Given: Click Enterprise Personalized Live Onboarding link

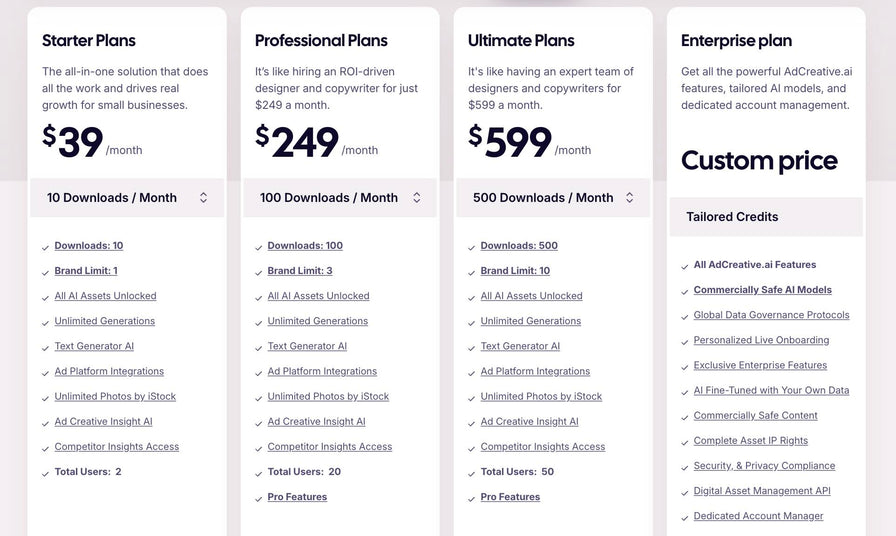Looking at the screenshot, I should point(761,340).
